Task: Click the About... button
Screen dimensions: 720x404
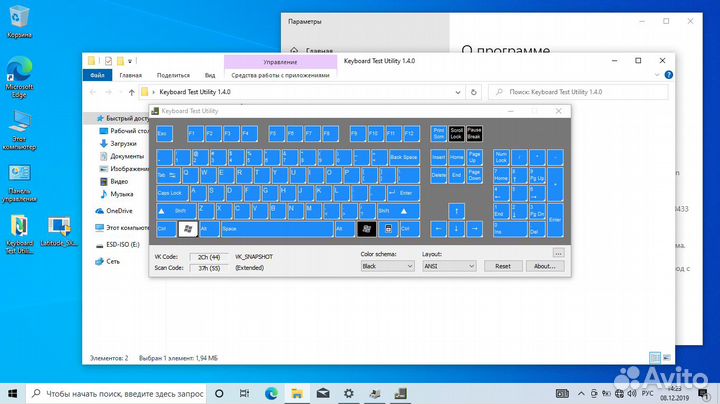Action: coord(545,266)
